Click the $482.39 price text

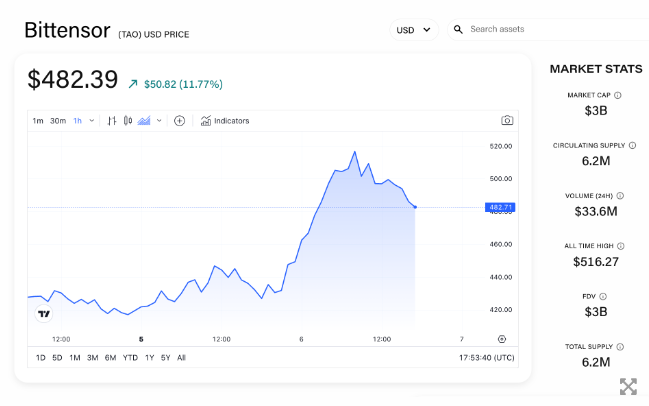[73, 79]
